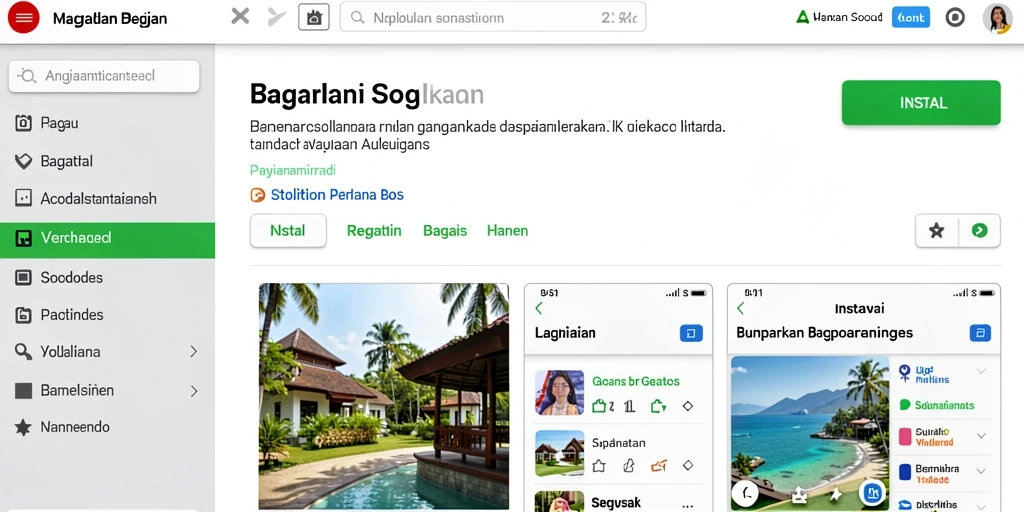The width and height of the screenshot is (1024, 512).
Task: Click the green arrow button beside the star
Action: point(979,230)
